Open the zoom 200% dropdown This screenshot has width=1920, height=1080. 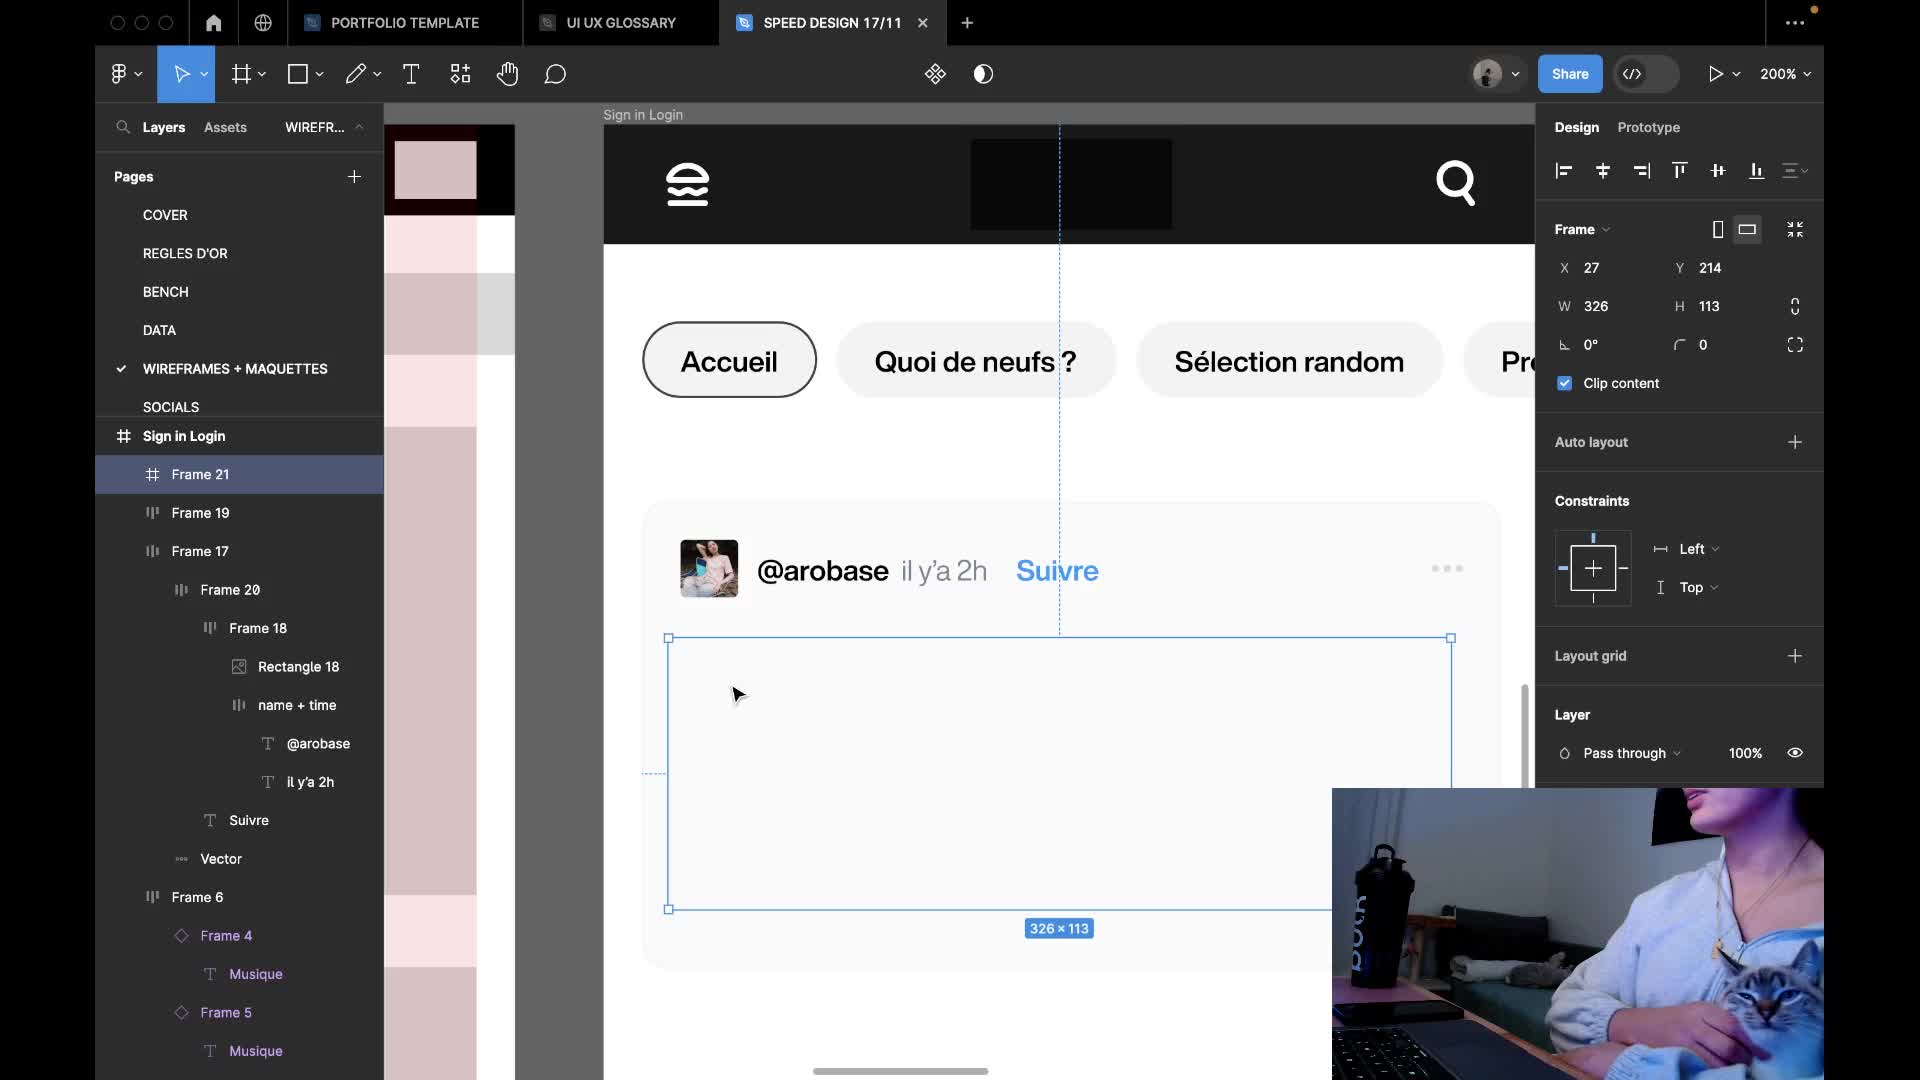click(1786, 74)
